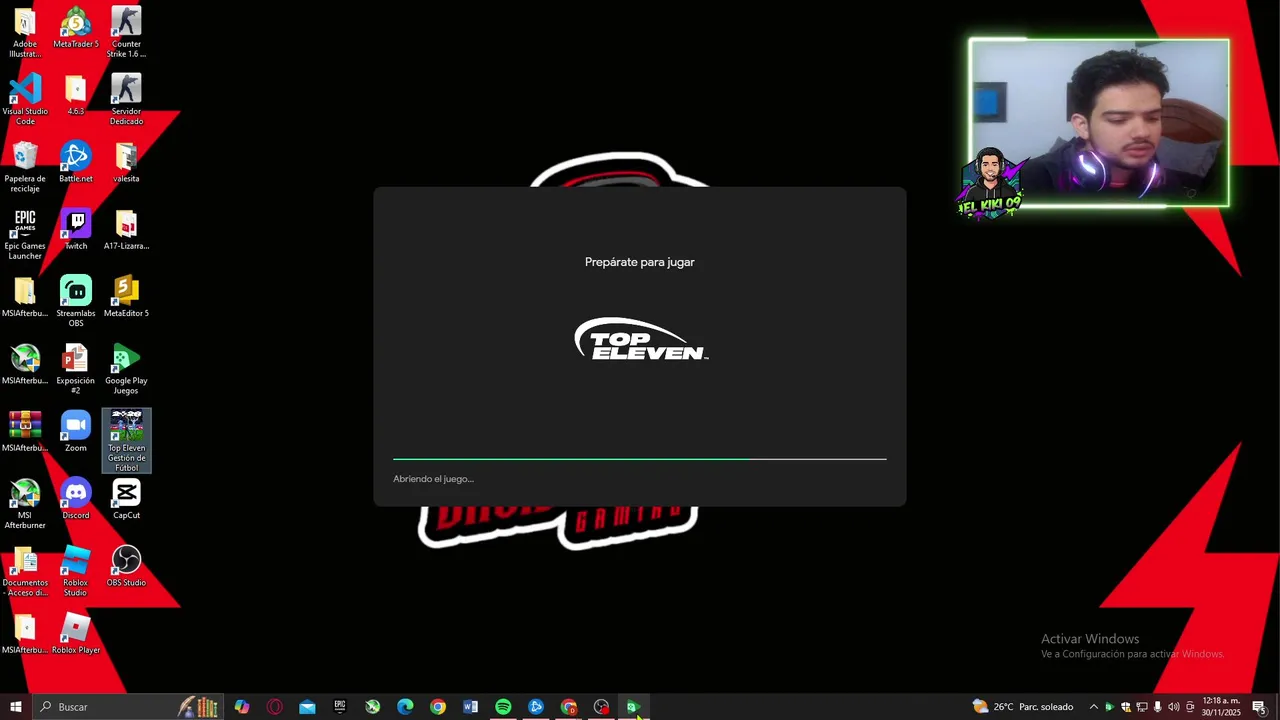The image size is (1280, 720).
Task: Open the Epic Games Launcher desktop shortcut
Action: [x=25, y=234]
